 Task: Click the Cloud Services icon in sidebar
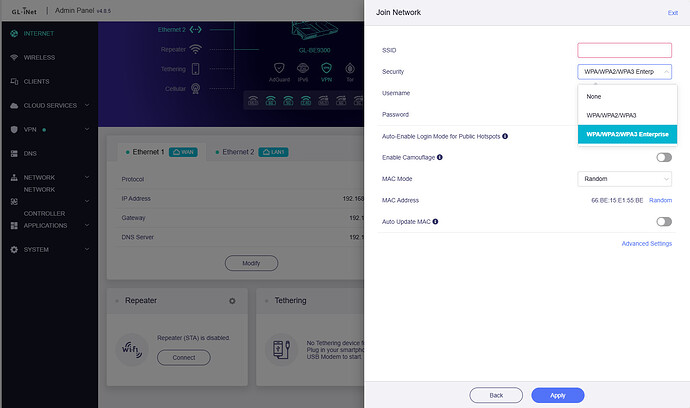14,105
